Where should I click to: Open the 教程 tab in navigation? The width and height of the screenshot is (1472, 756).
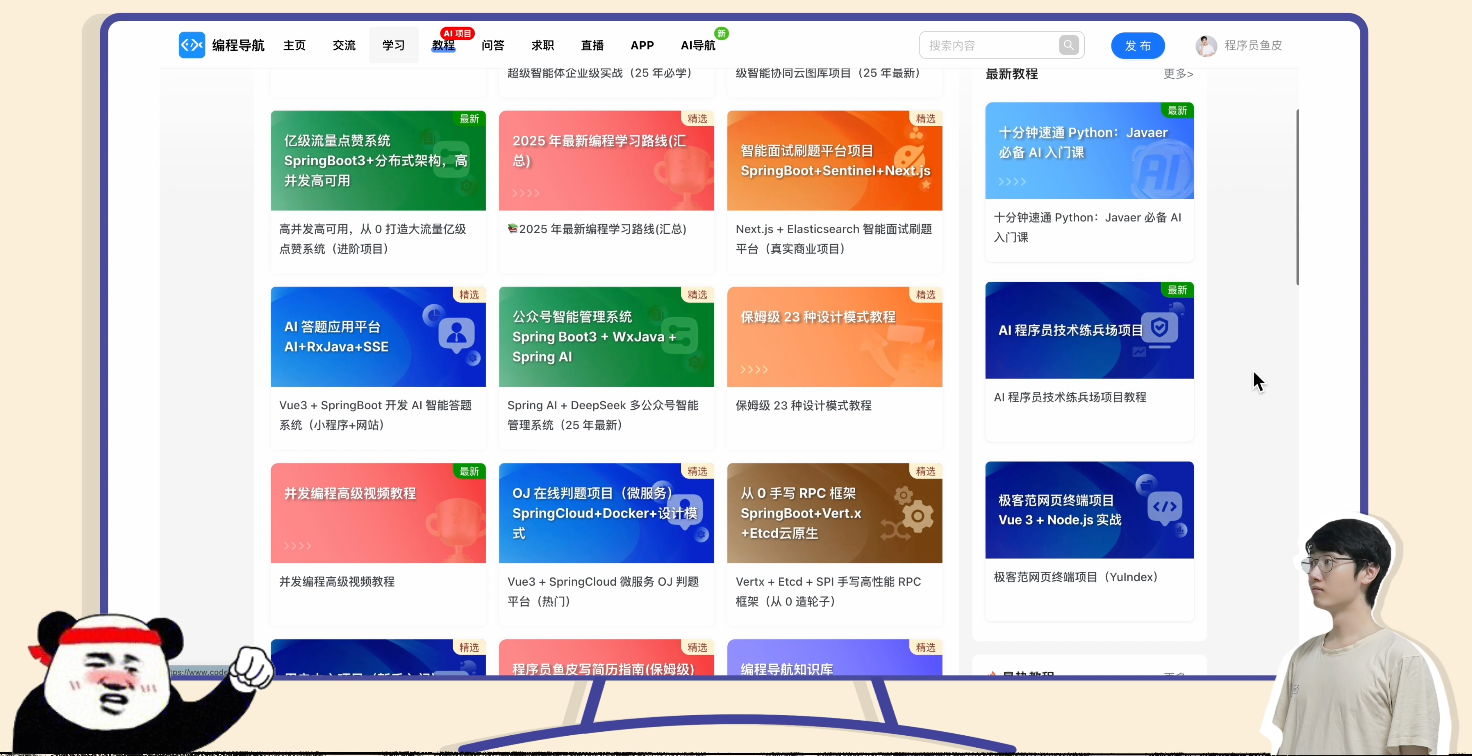pyautogui.click(x=443, y=46)
